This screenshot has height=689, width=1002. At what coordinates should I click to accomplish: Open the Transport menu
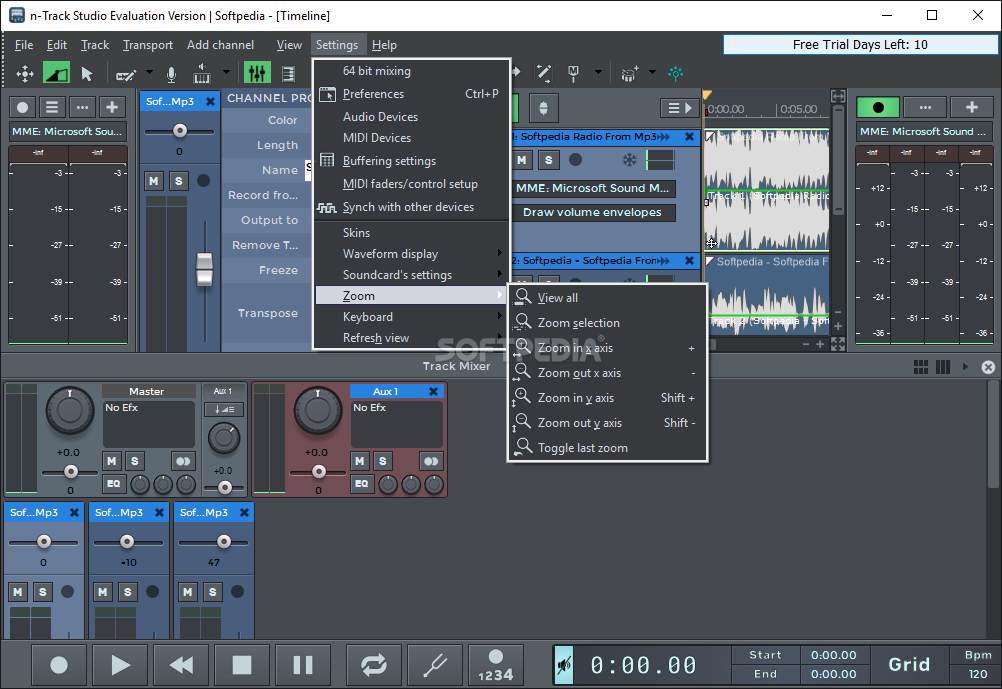coord(148,45)
